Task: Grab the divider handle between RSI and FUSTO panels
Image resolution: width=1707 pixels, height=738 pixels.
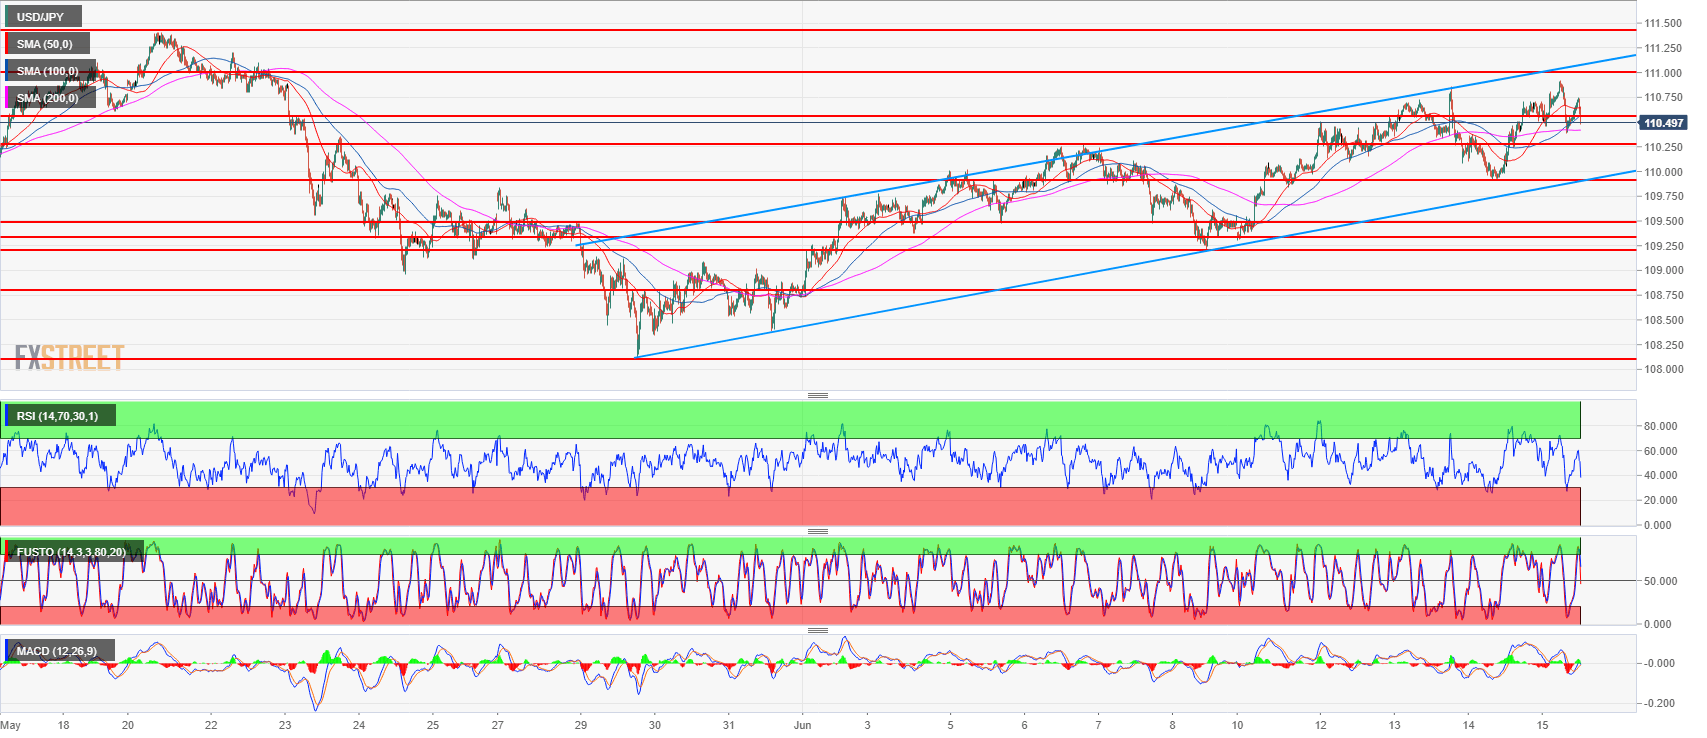Action: 818,531
